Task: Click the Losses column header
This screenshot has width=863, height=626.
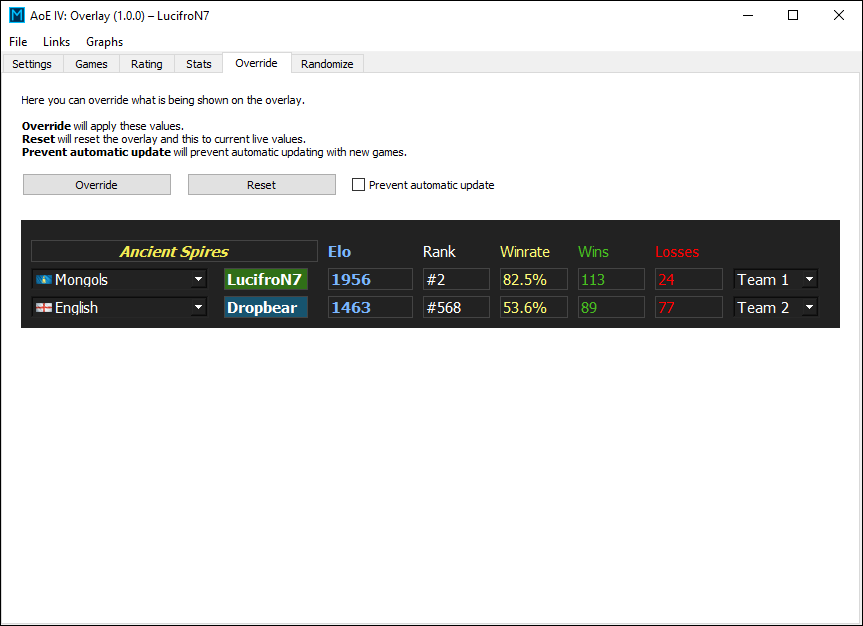Action: [678, 252]
